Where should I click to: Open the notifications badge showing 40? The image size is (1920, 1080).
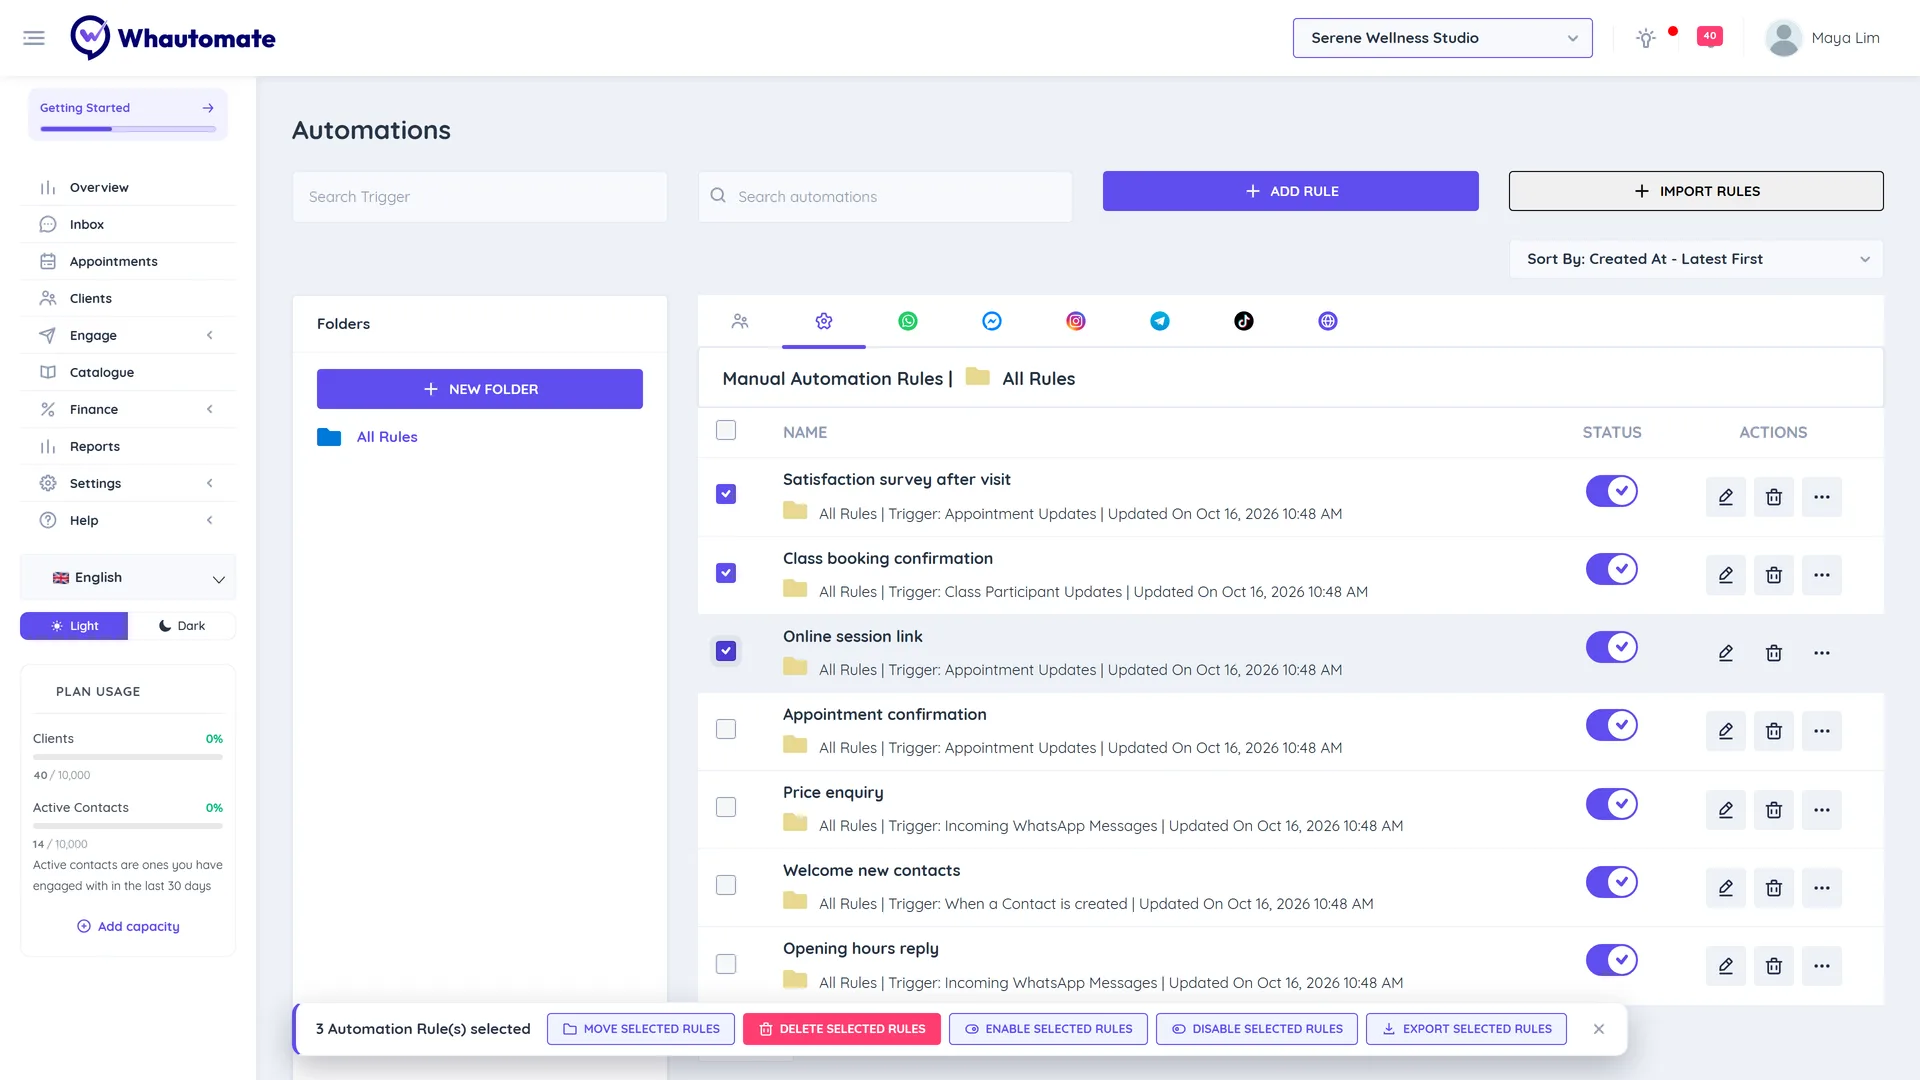tap(1710, 37)
